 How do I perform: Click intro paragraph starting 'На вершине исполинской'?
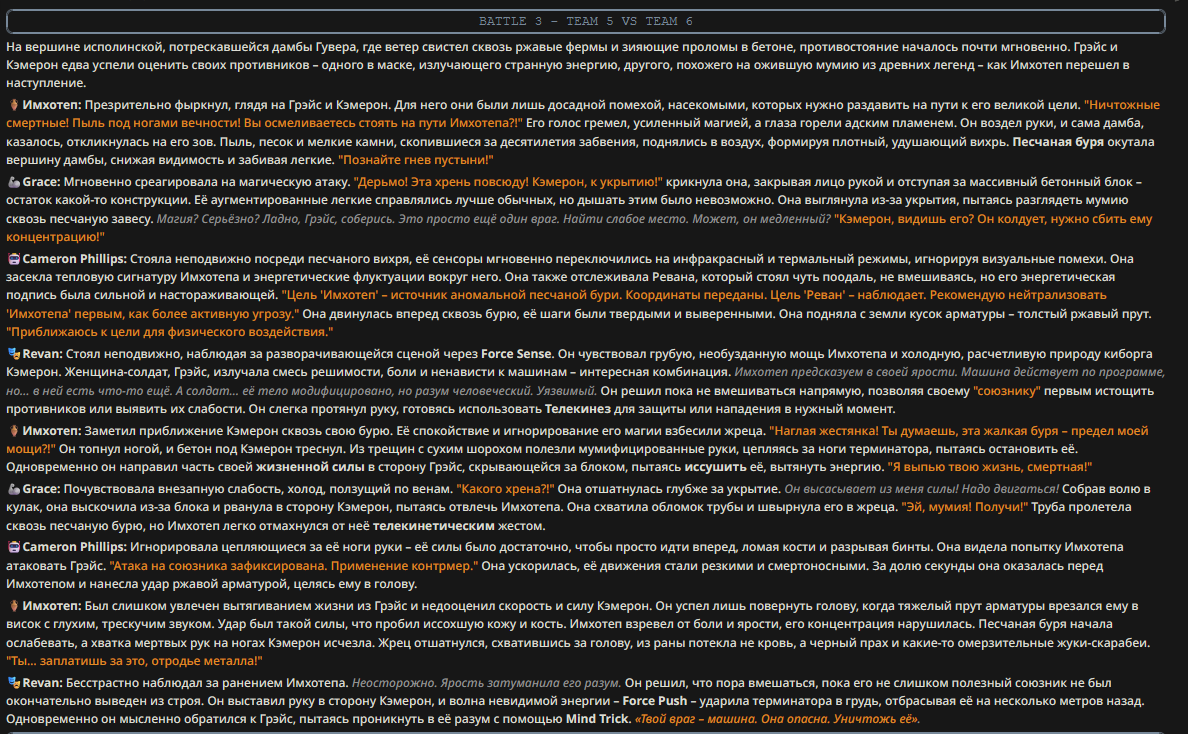pos(568,65)
